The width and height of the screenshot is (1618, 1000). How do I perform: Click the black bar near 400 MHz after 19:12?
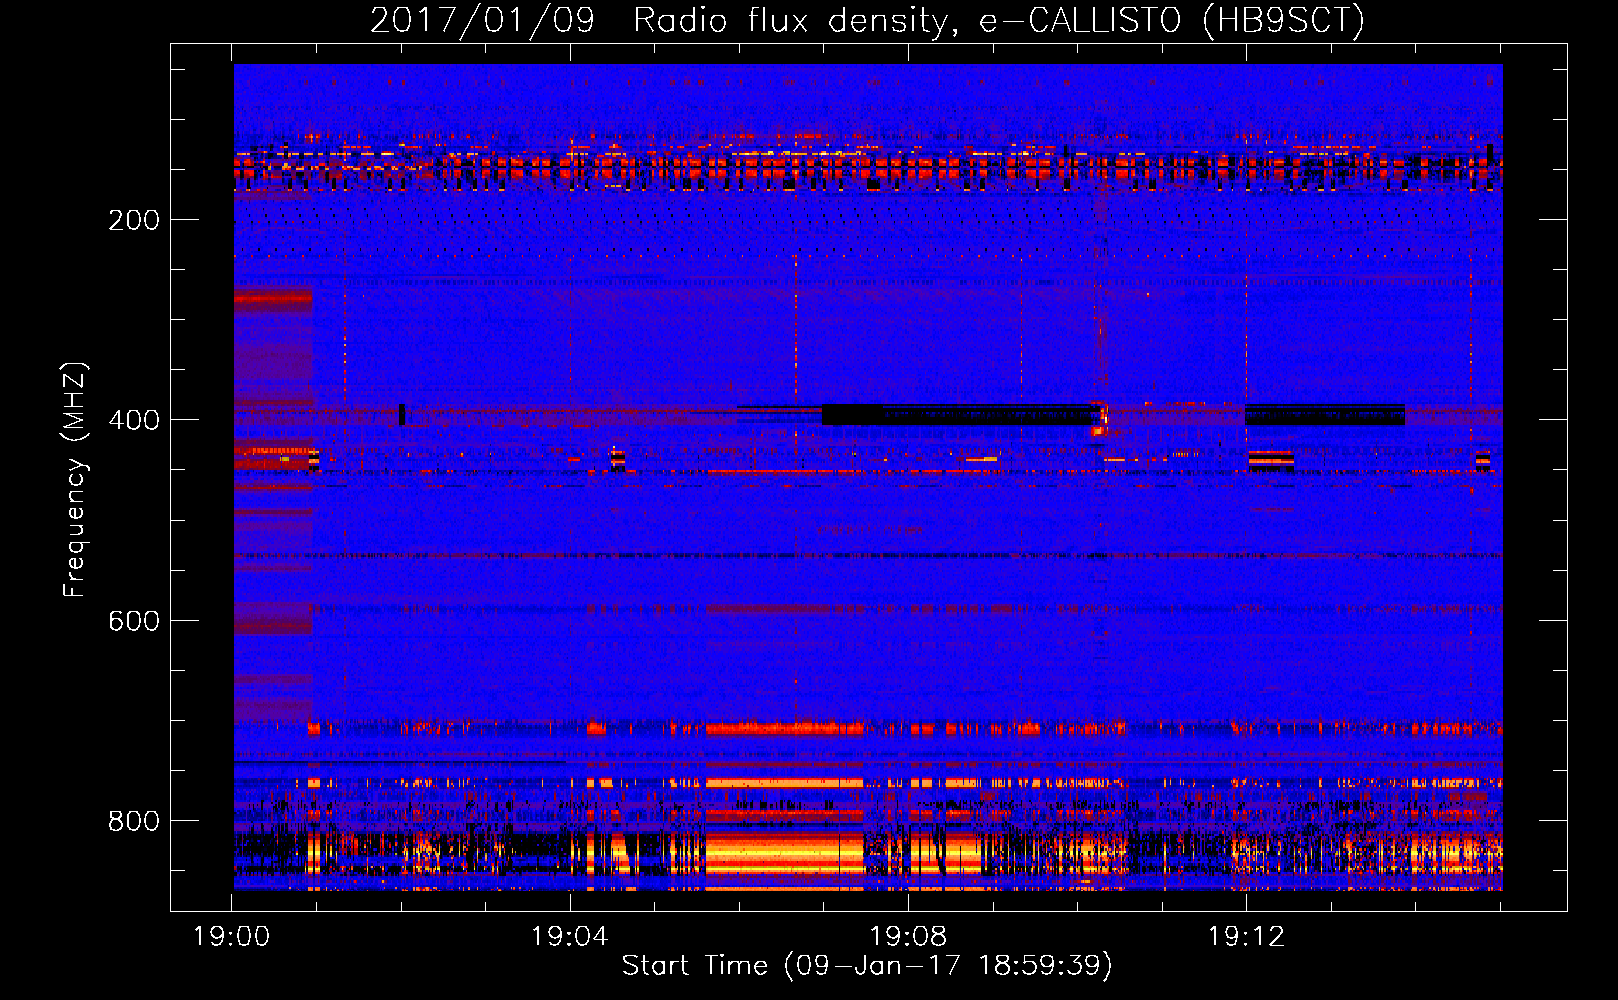click(1325, 414)
